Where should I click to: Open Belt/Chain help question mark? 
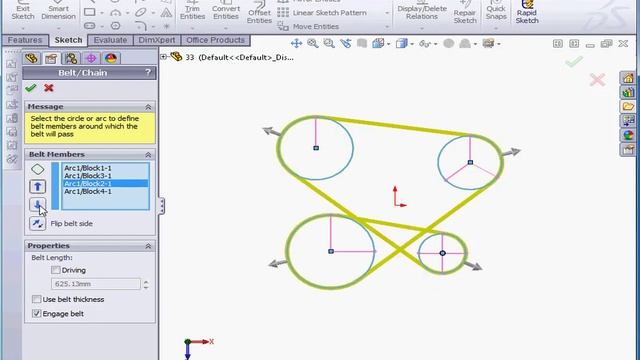click(x=148, y=73)
